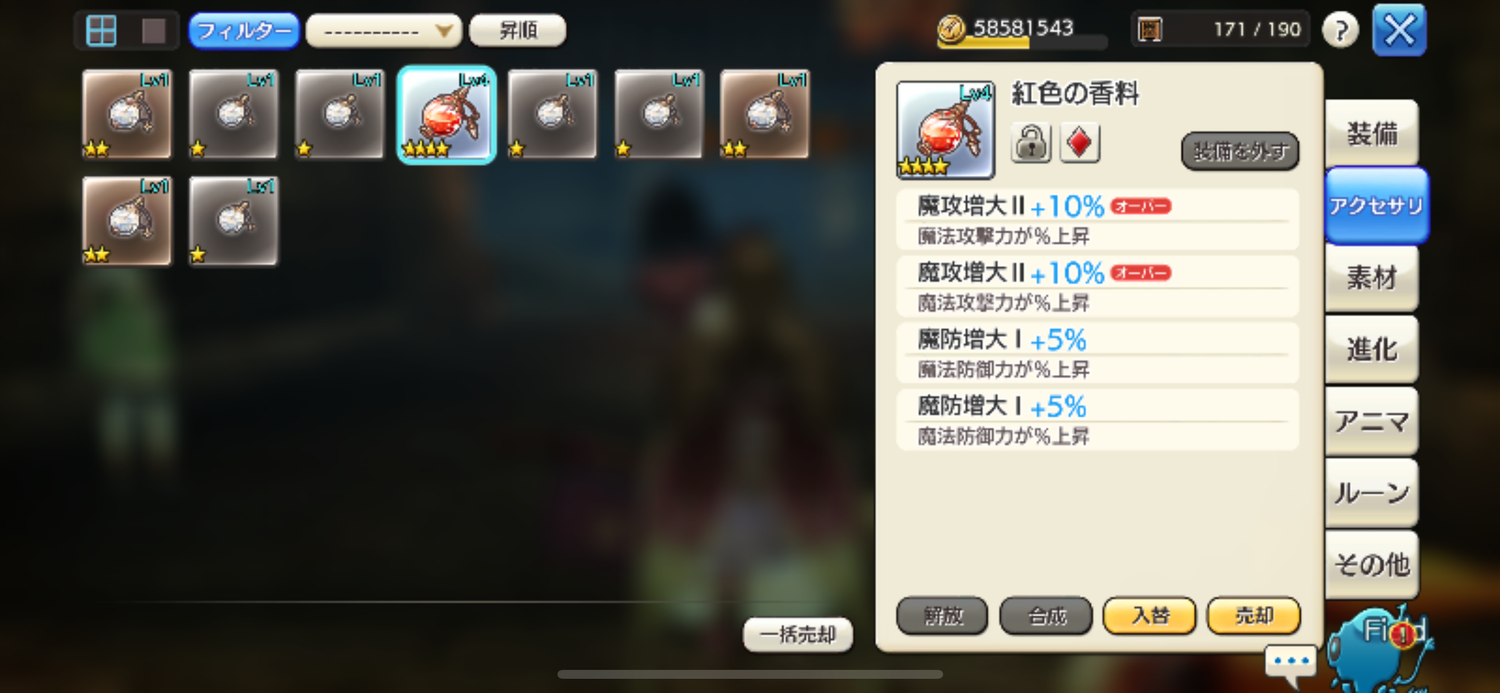Viewport: 1500px width, 693px height.
Task: Tap the red diamond icon
Action: [x=1080, y=143]
